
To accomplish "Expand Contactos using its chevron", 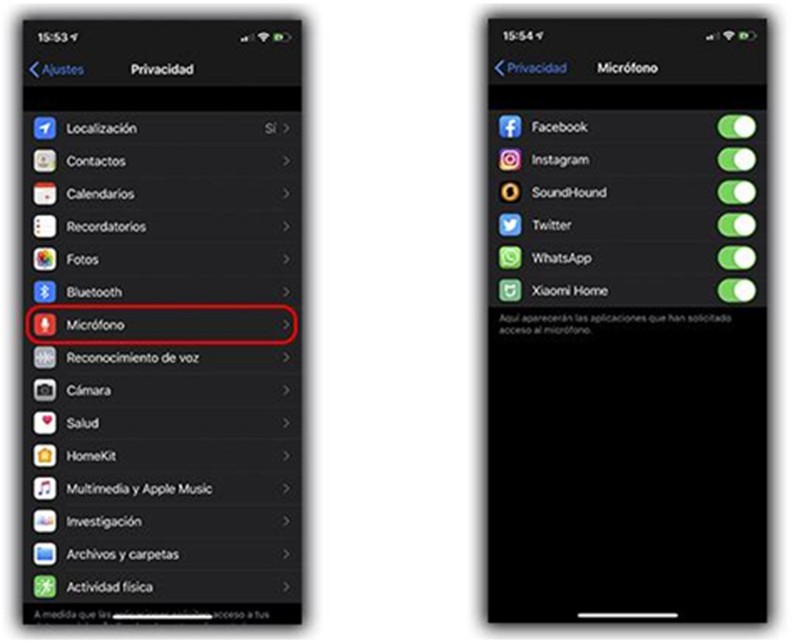I will click(x=286, y=161).
